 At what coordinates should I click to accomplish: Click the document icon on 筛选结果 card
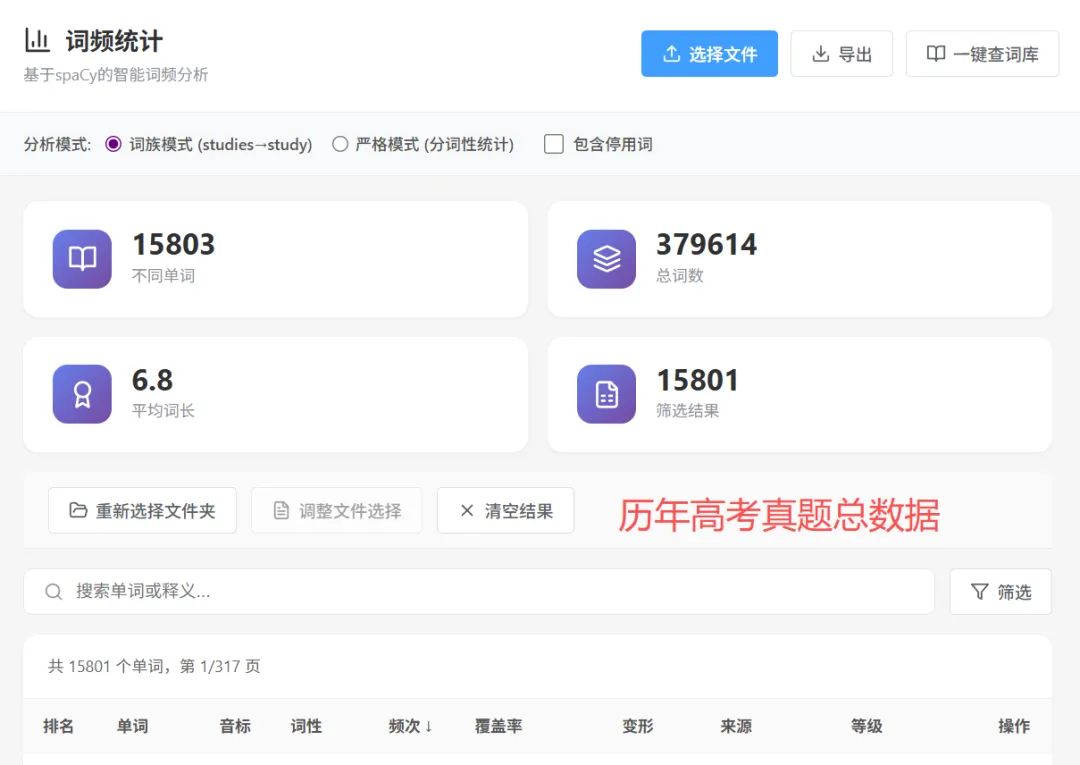(605, 393)
